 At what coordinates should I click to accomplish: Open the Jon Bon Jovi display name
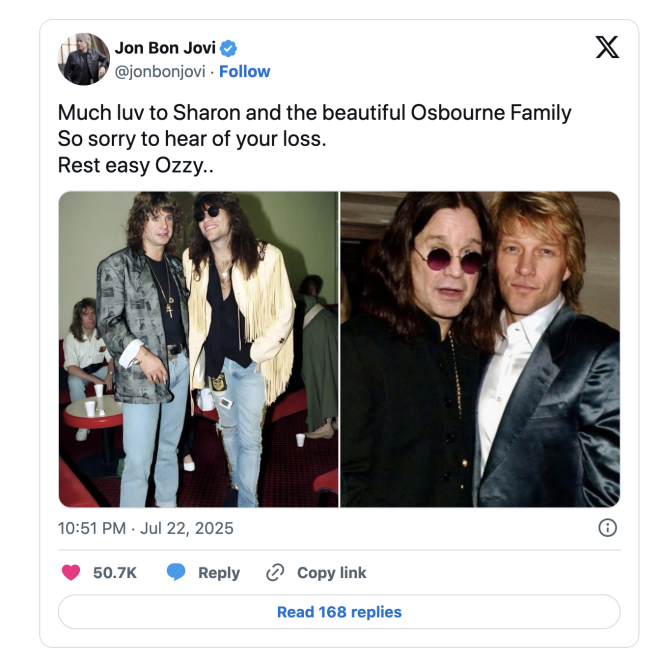[x=165, y=48]
